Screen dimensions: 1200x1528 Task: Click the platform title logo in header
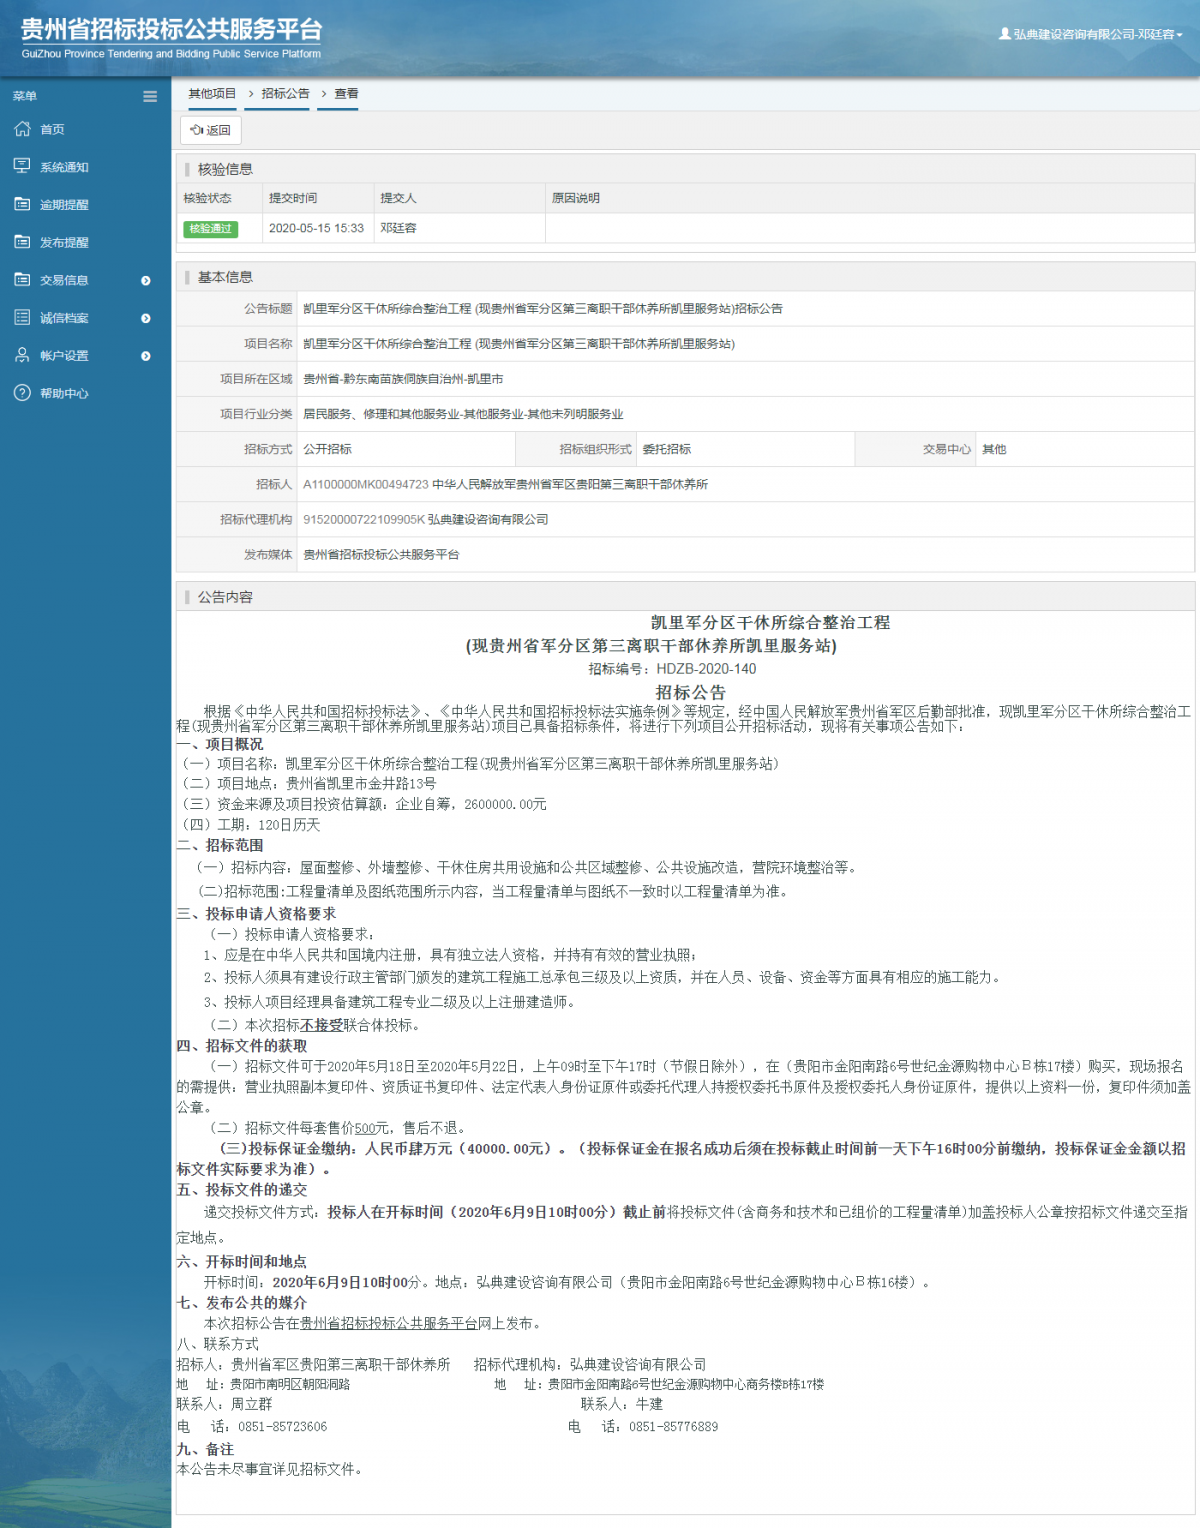[171, 38]
